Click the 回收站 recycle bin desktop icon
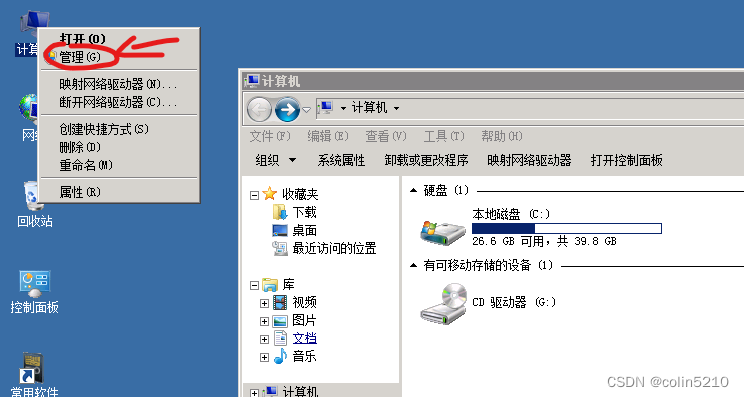 34,204
